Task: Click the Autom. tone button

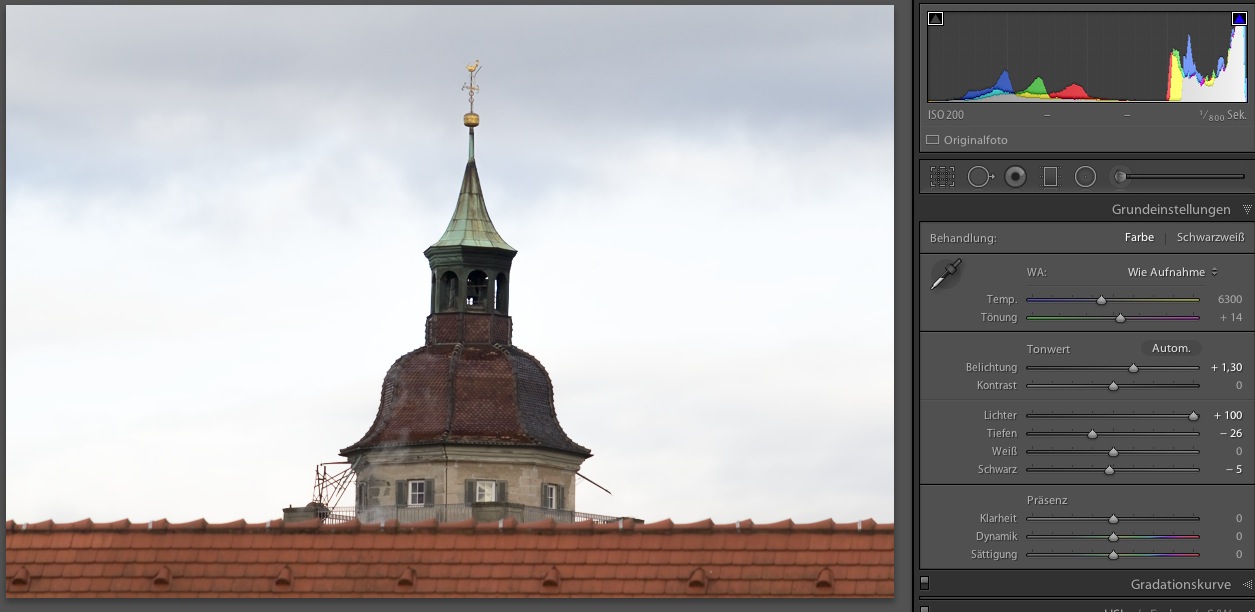Action: 1171,348
